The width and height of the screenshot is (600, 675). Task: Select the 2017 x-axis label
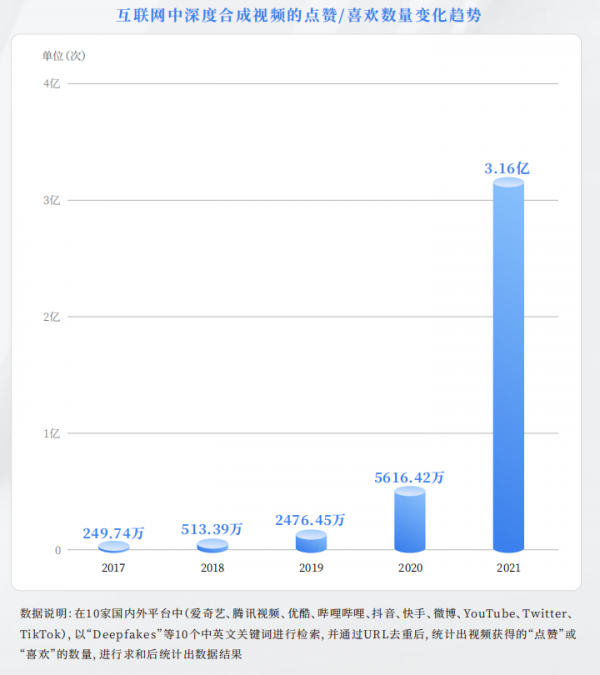click(113, 568)
